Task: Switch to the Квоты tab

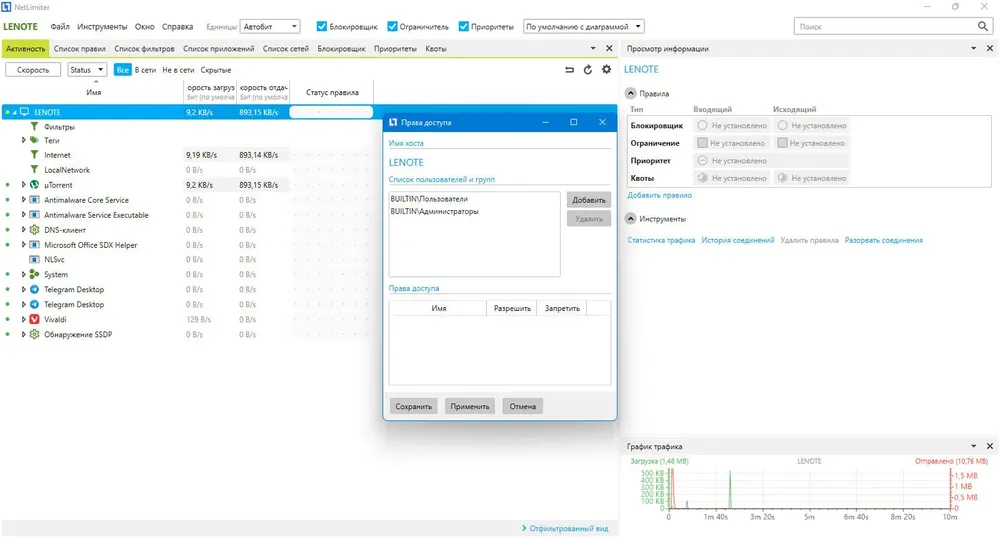Action: point(436,48)
